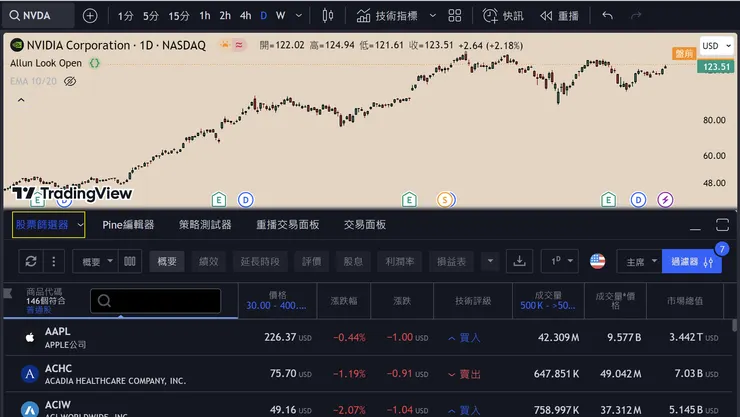Open the ACHC Acadia Healthcare row
Viewport: 740px width, 417px height.
368,374
